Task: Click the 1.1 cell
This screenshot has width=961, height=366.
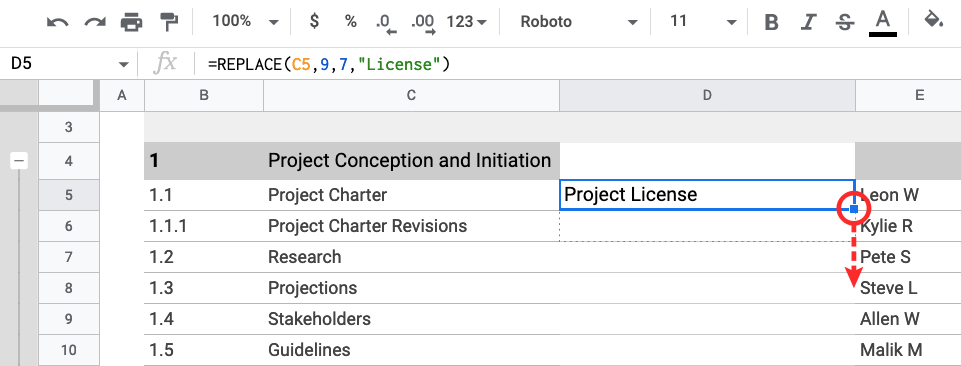Action: tap(204, 196)
